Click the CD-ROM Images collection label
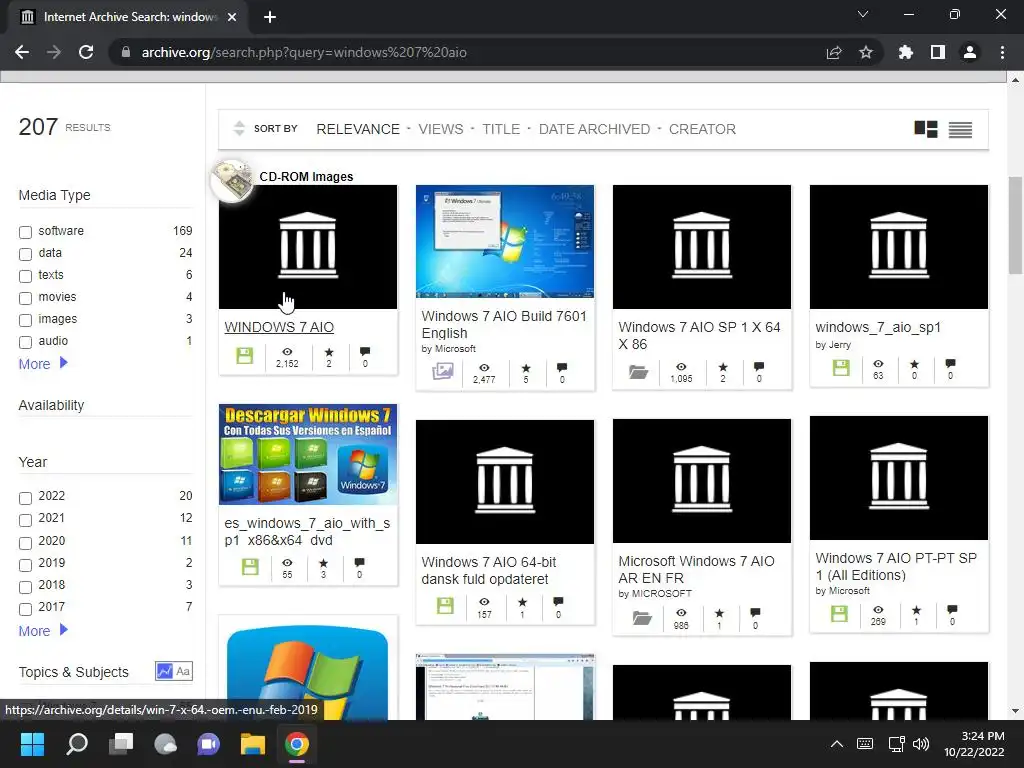 (x=306, y=176)
